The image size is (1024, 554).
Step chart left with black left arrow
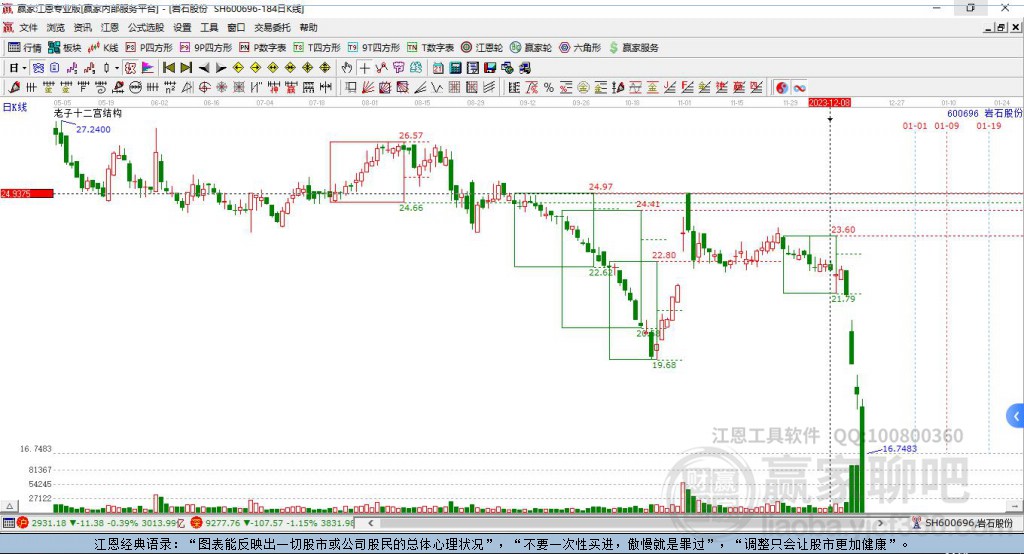tap(204, 68)
